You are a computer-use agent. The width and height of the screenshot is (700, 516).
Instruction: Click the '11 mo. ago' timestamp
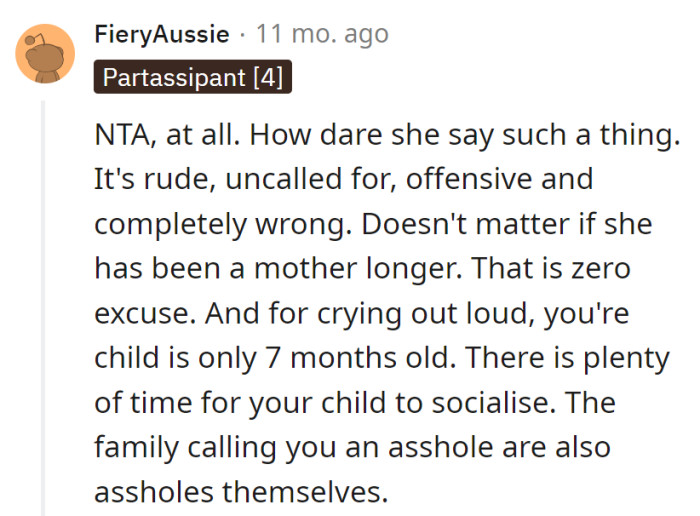coord(322,35)
